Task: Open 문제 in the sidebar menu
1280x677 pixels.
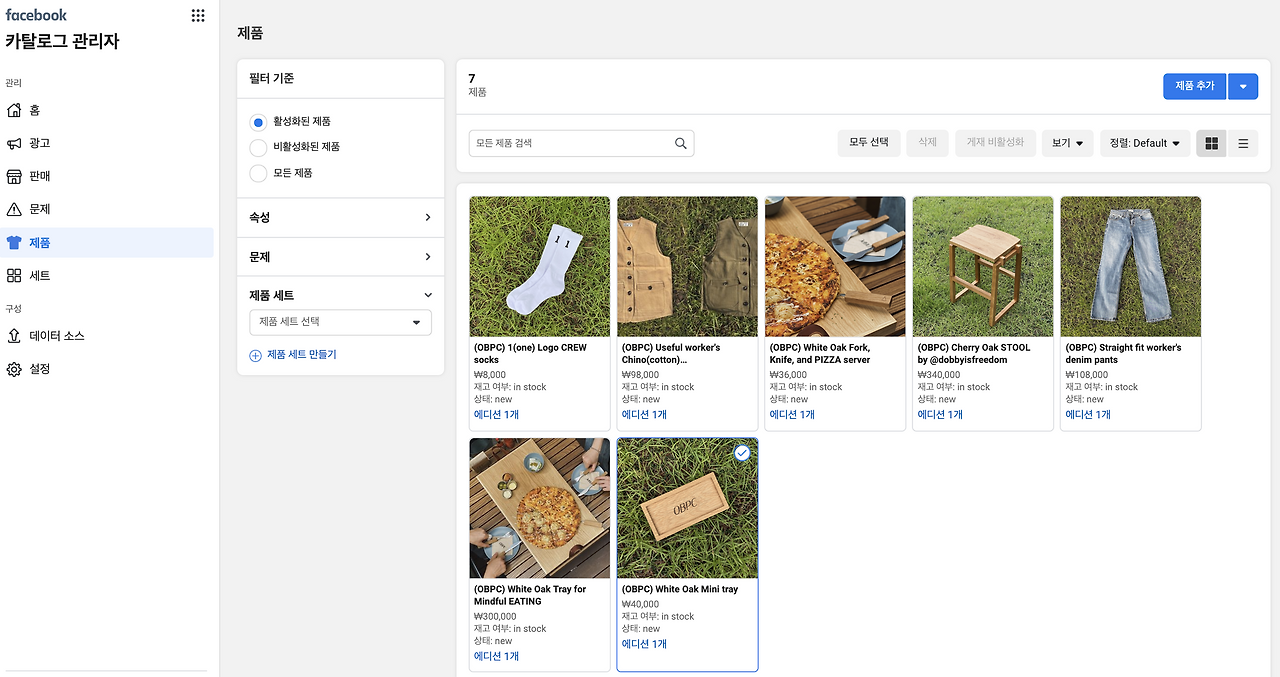Action: click(40, 209)
